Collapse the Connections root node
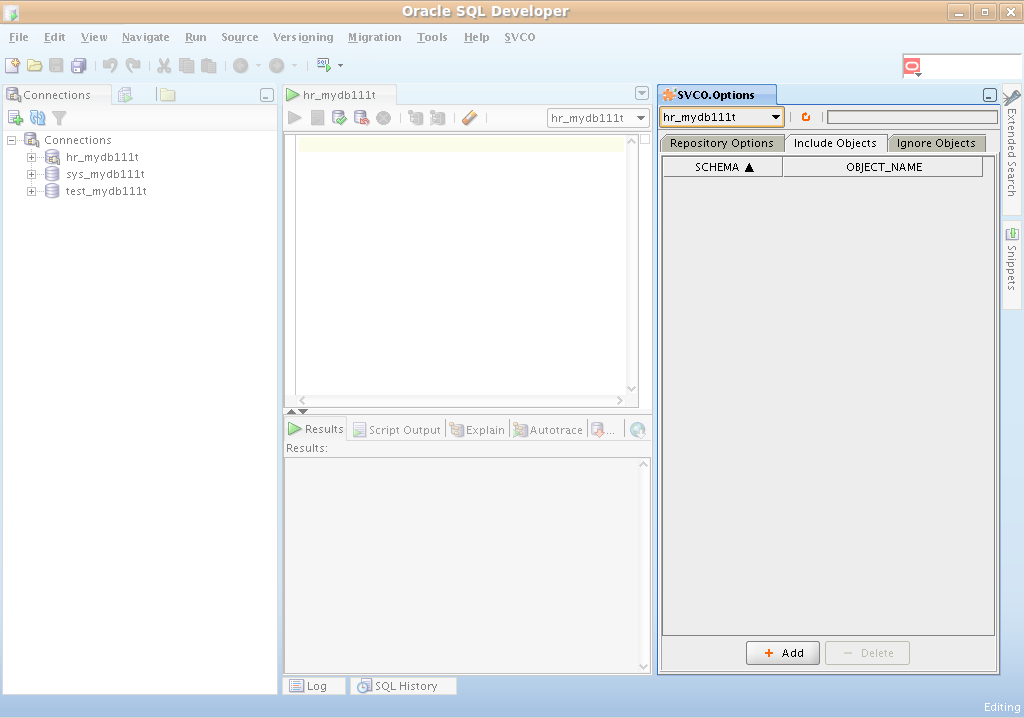The image size is (1024, 718). [x=12, y=140]
